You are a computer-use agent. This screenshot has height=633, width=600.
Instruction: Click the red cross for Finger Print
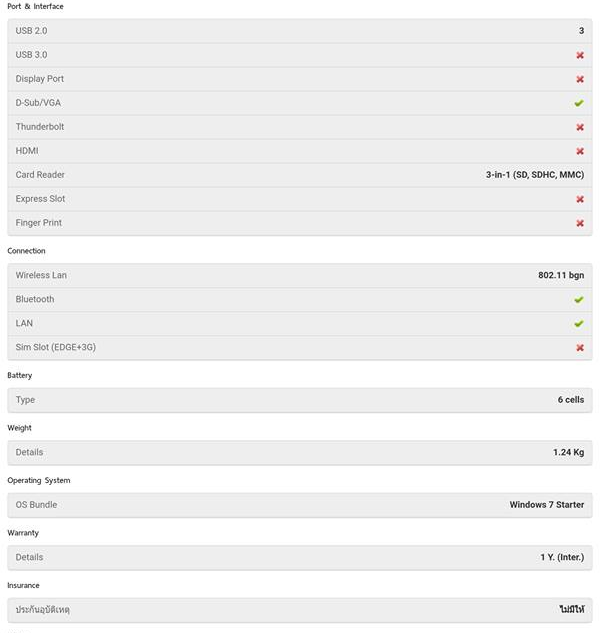(x=580, y=223)
